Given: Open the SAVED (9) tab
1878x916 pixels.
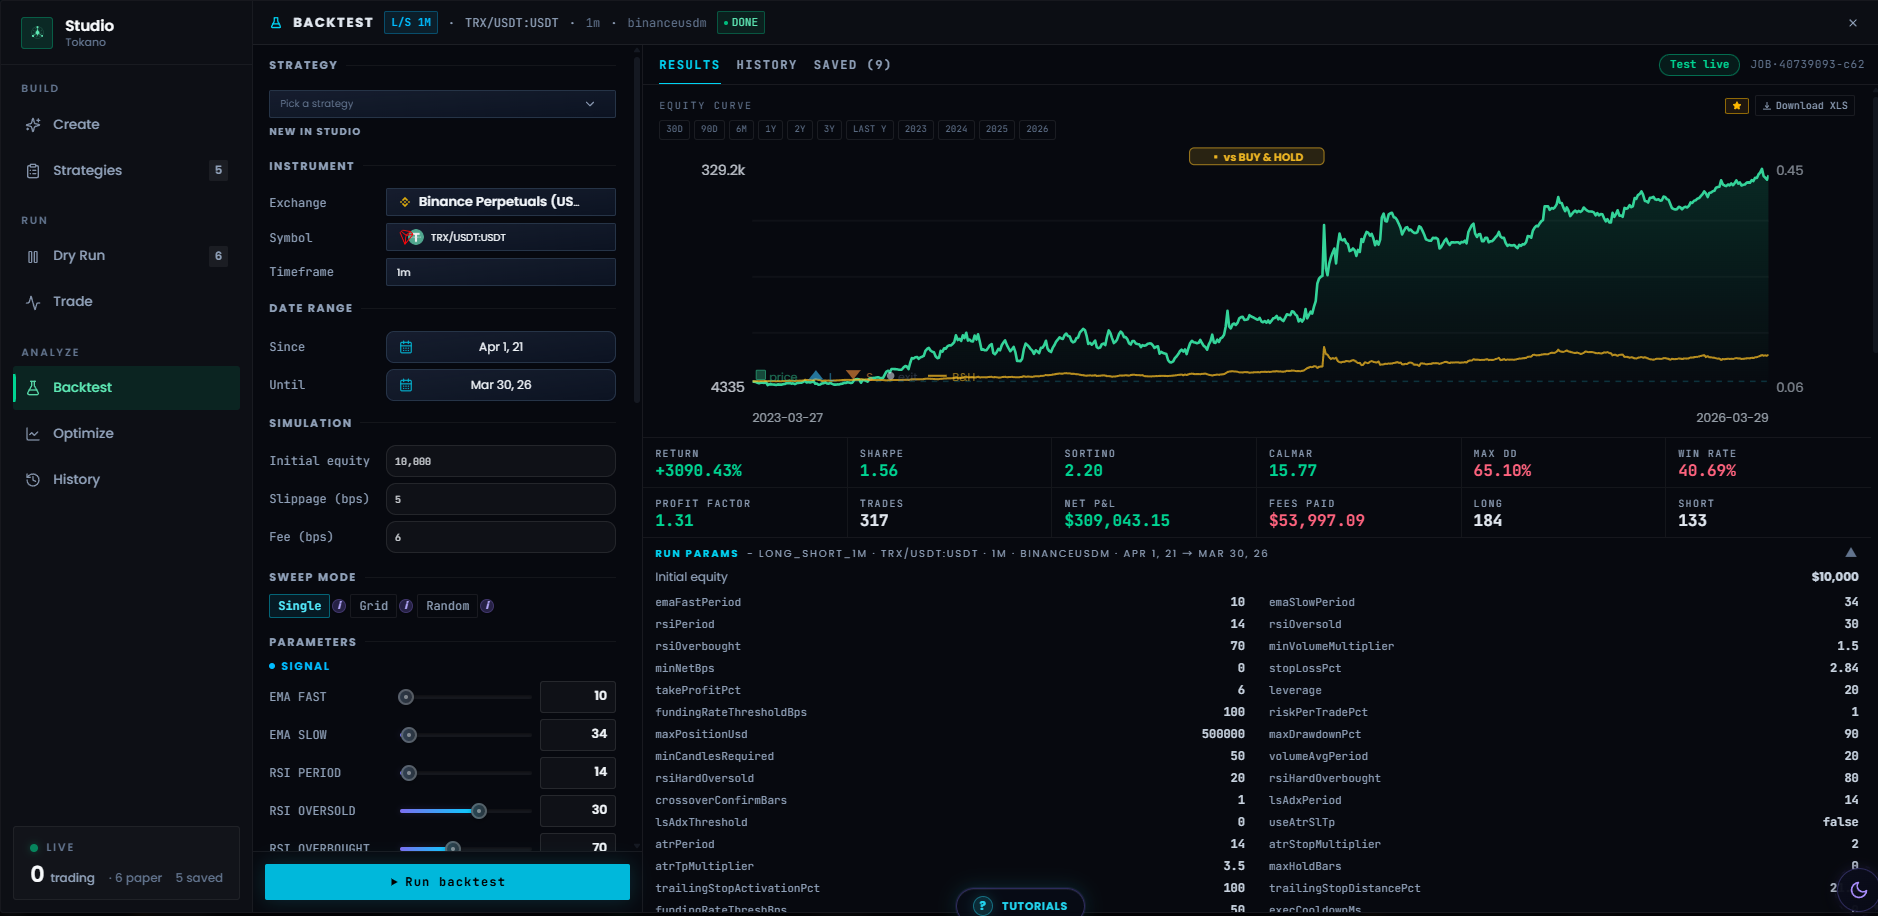Looking at the screenshot, I should [852, 65].
